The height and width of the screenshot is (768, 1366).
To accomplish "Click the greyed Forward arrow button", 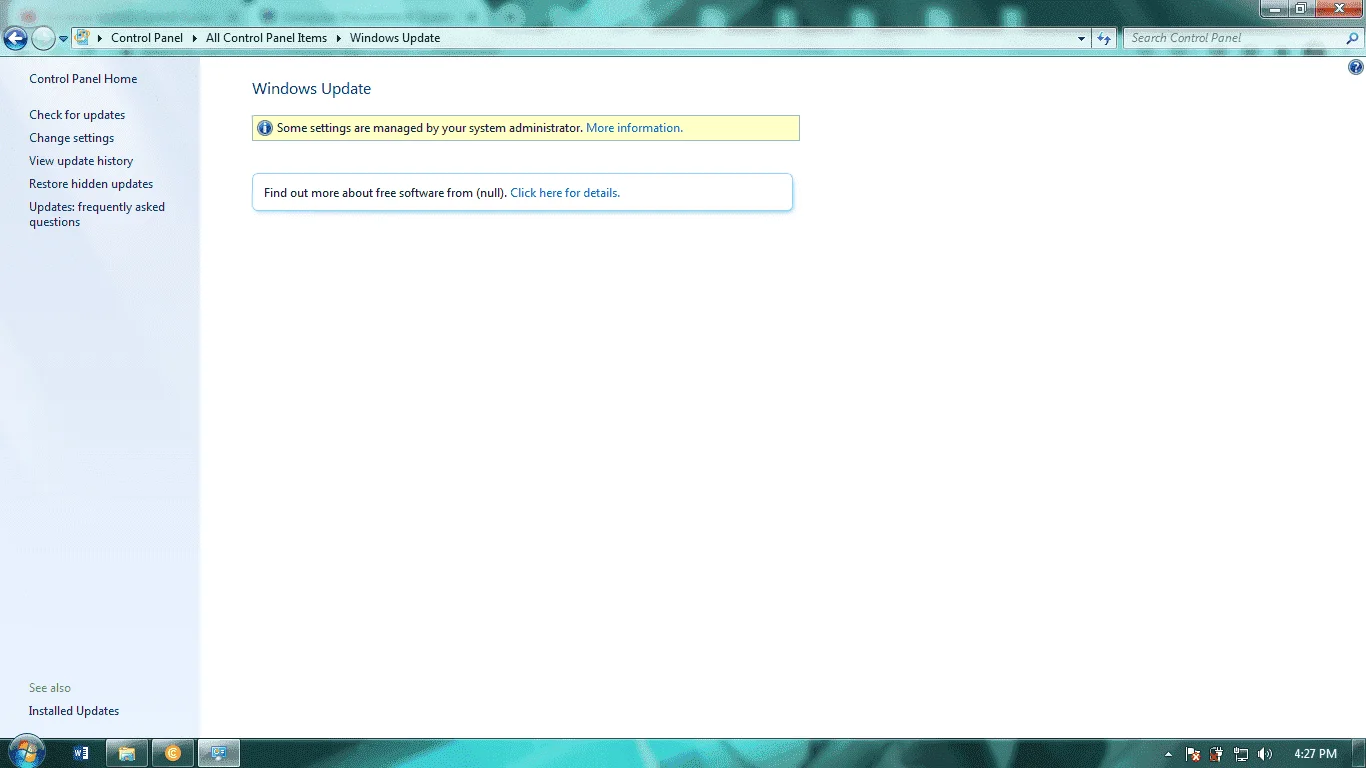I will pos(43,38).
